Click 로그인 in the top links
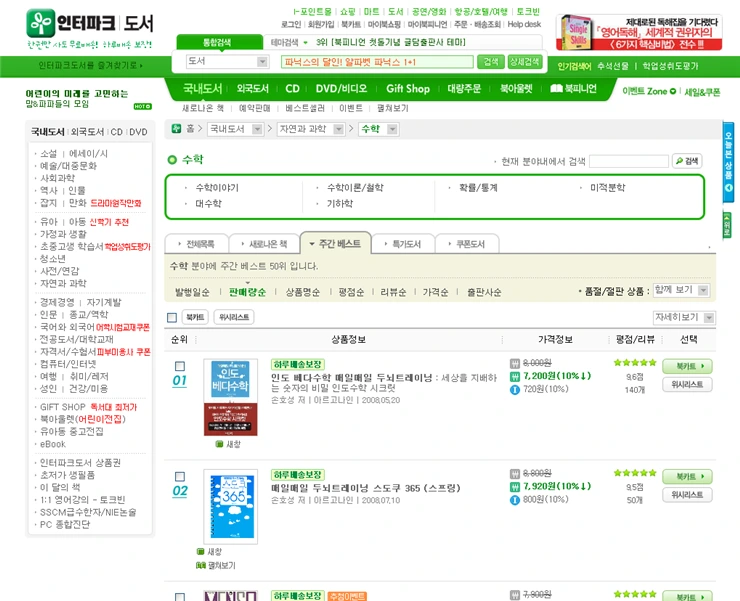Image resolution: width=740 pixels, height=601 pixels. [x=291, y=25]
